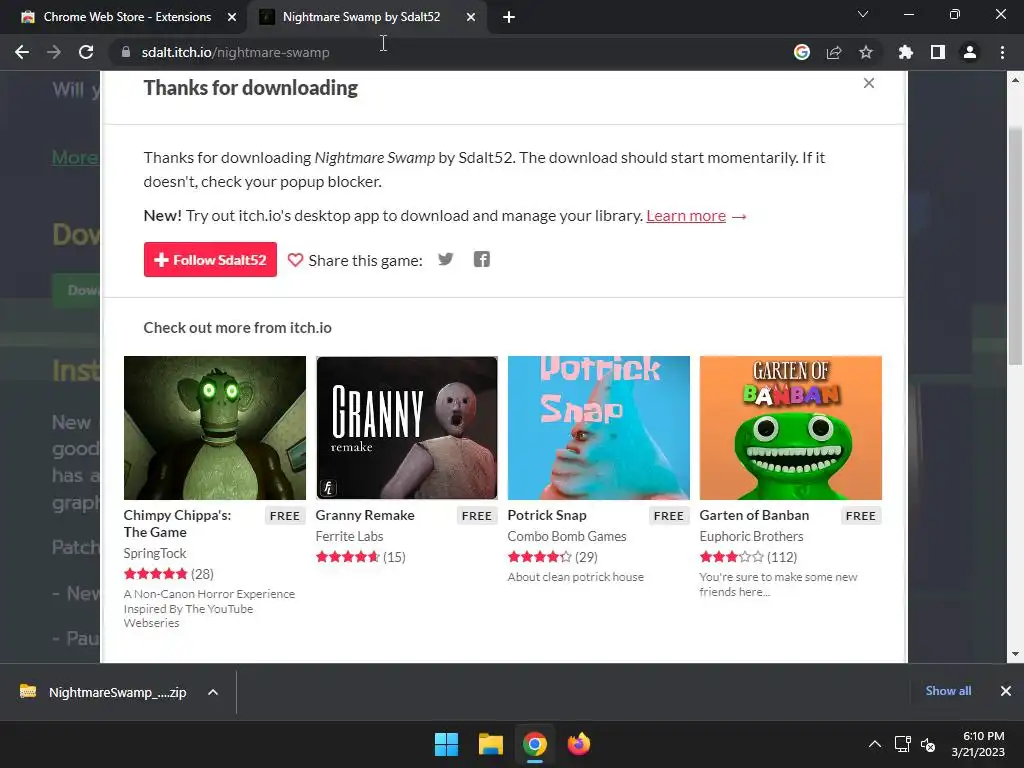Go back using the browser back arrow
Viewport: 1024px width, 768px height.
pos(22,52)
